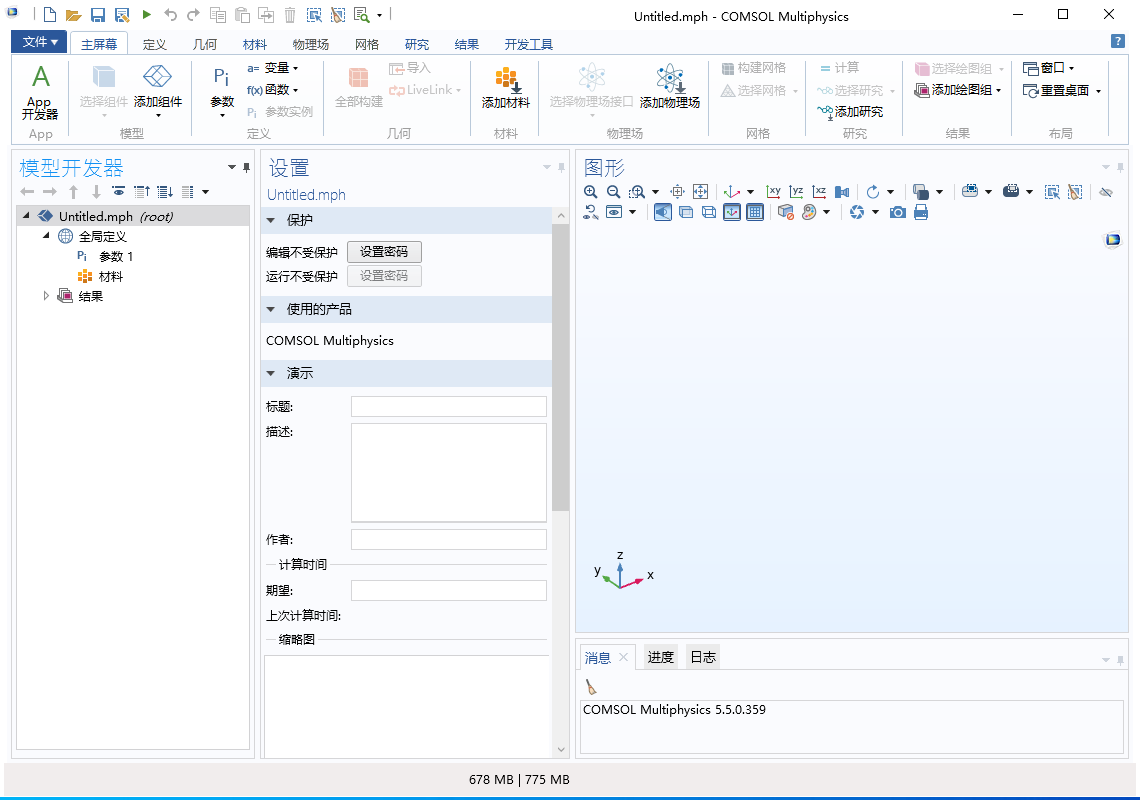Create a new model file
This screenshot has height=800, width=1140.
point(49,15)
